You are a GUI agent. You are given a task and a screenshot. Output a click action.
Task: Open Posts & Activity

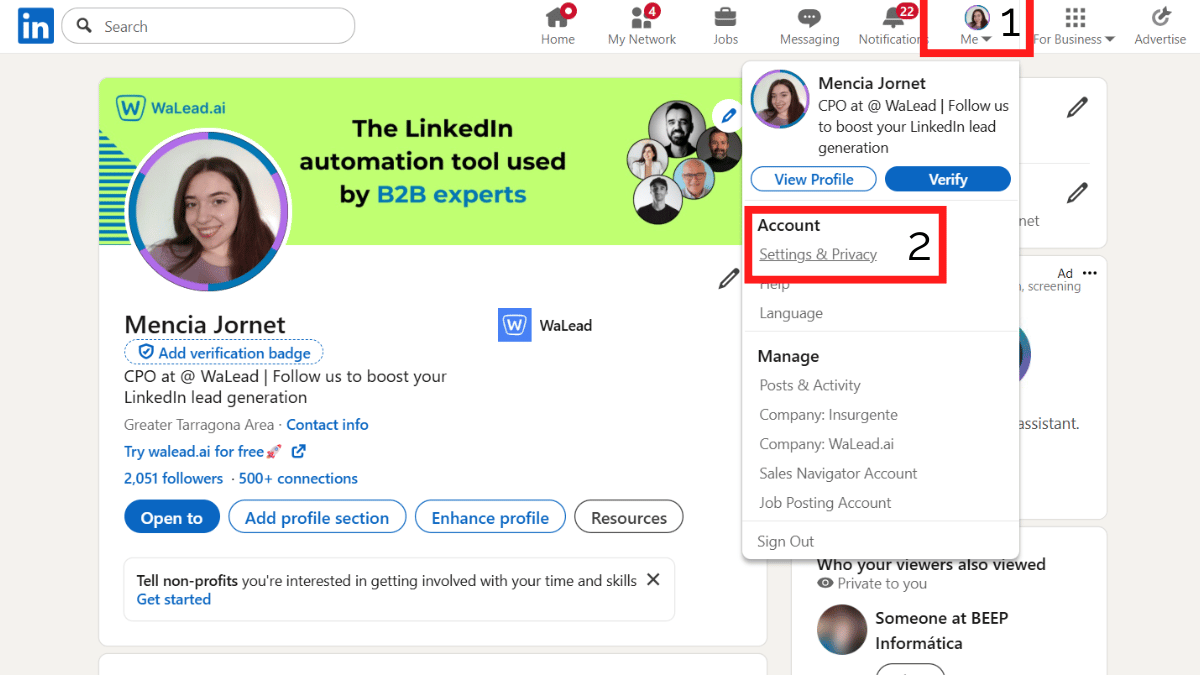pos(810,385)
